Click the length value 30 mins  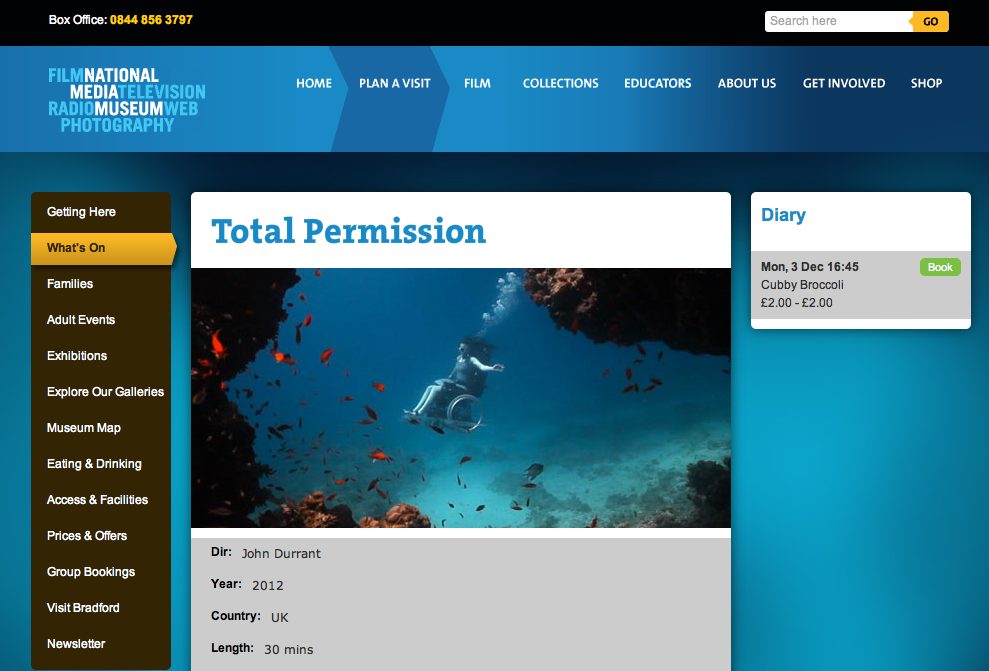pos(289,650)
